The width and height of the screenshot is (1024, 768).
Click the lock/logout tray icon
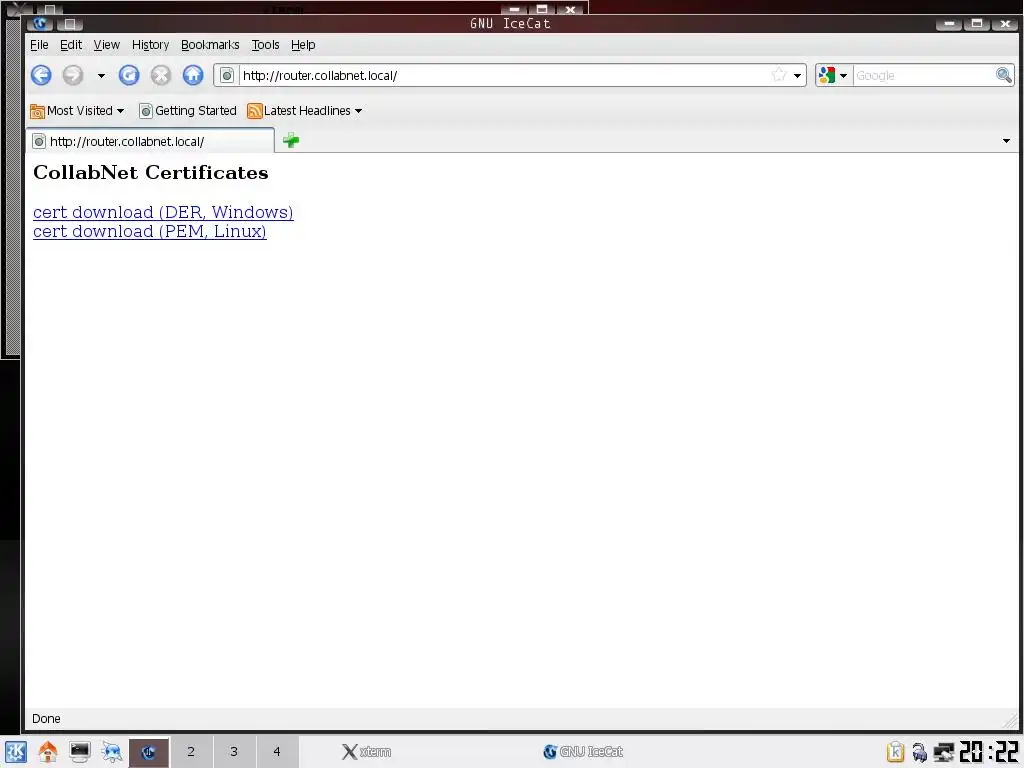920,752
